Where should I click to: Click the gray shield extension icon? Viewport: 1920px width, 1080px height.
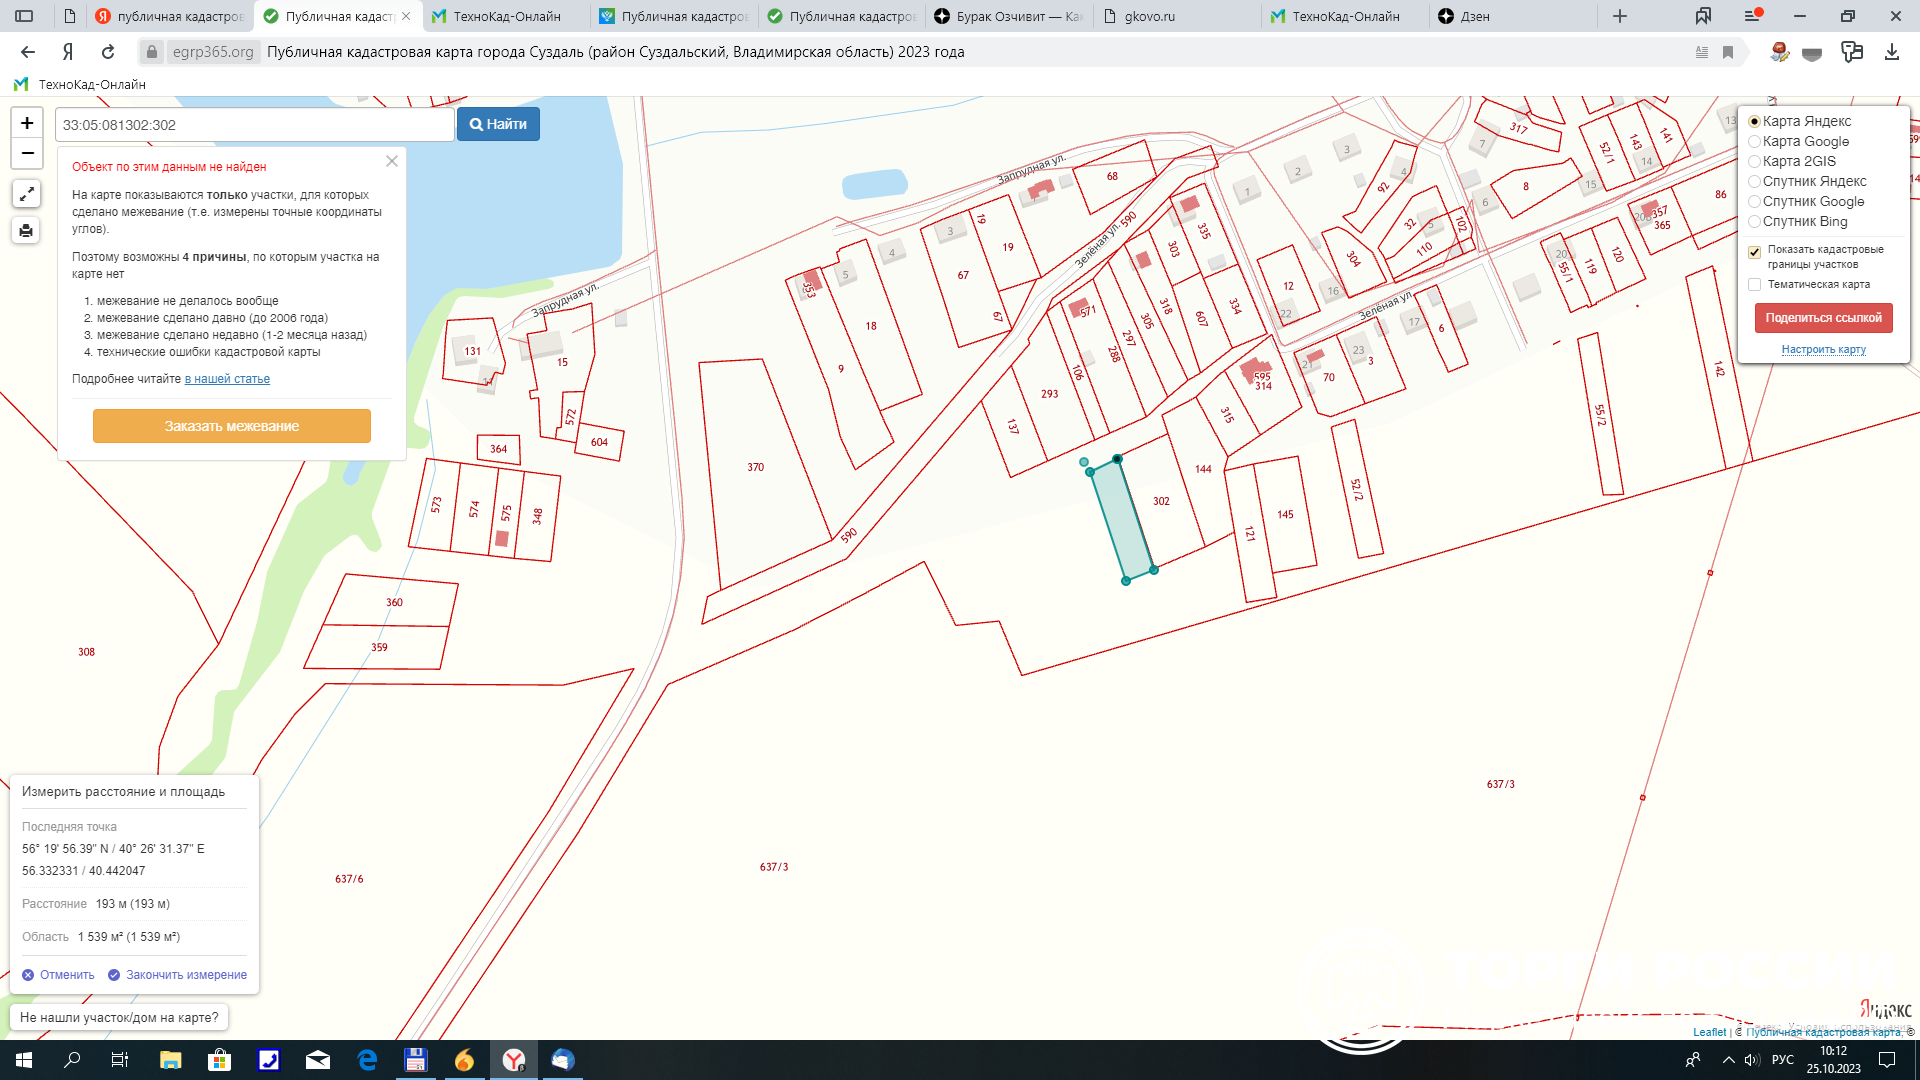[x=1812, y=53]
